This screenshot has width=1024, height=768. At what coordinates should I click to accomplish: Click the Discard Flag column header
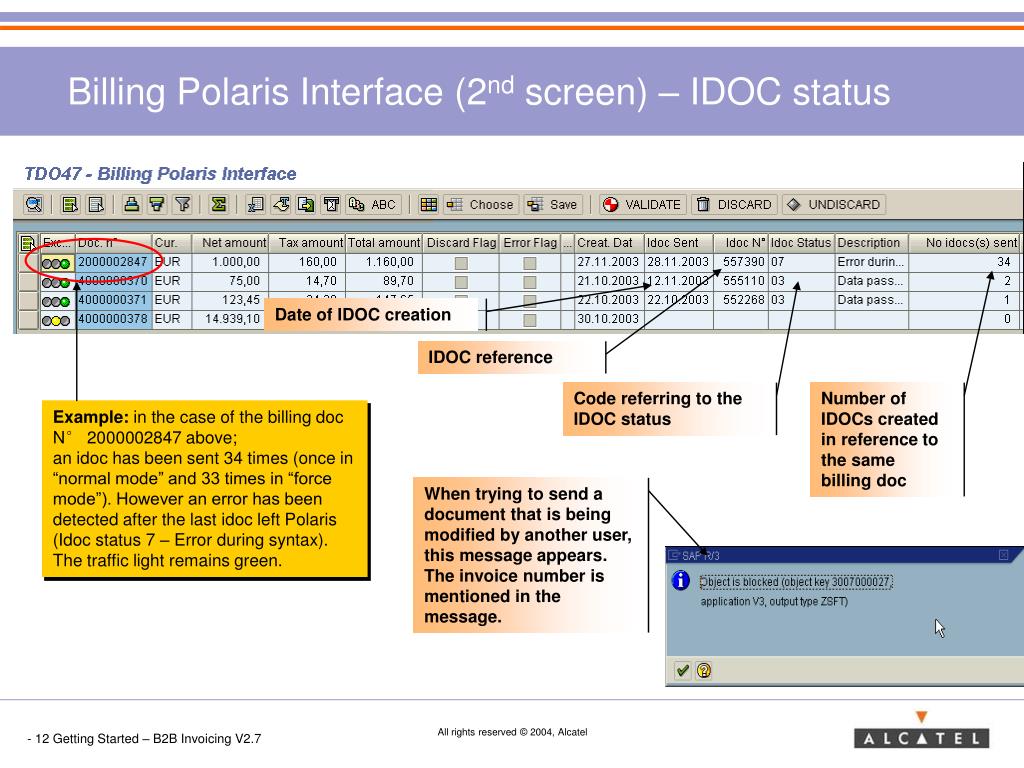click(461, 243)
